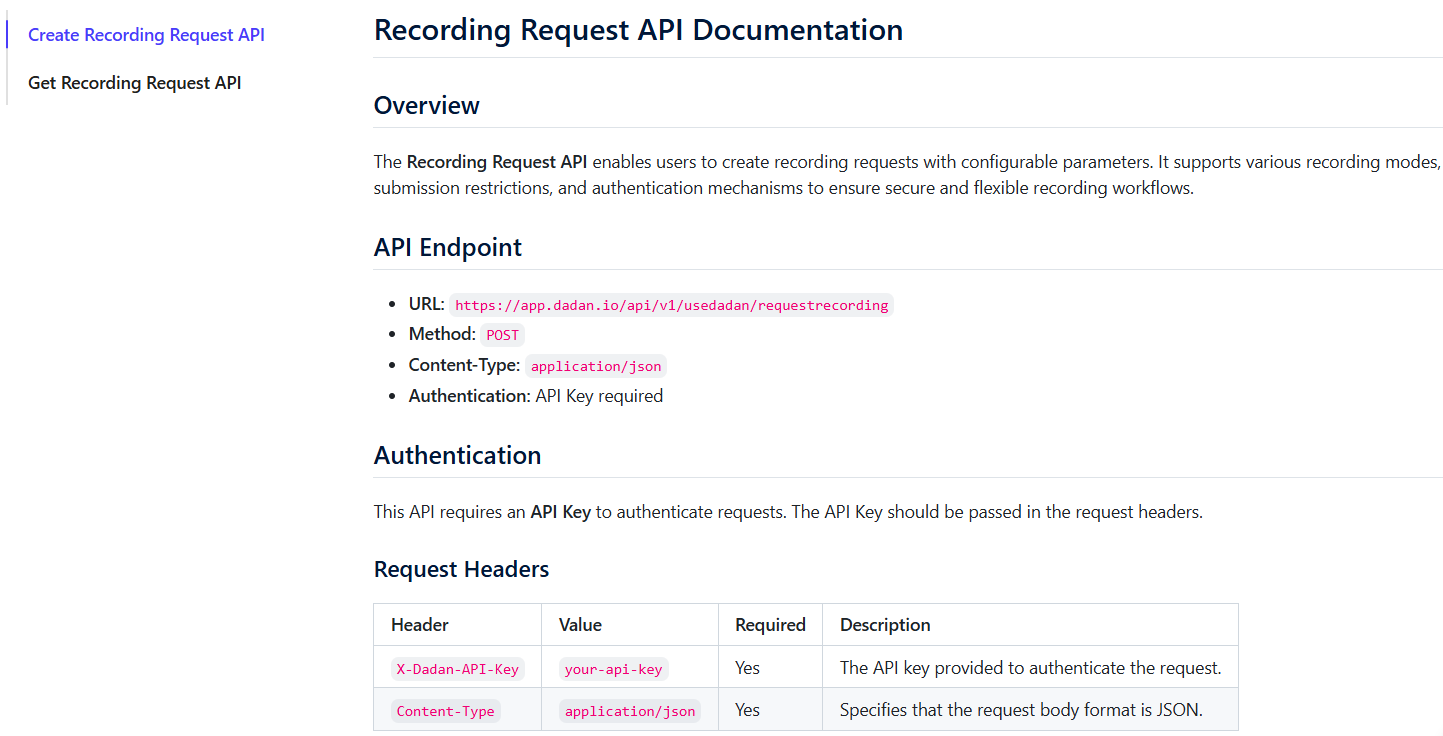Select the your-api-key value cell
Viewport: 1443px width, 736px height.
pos(613,668)
